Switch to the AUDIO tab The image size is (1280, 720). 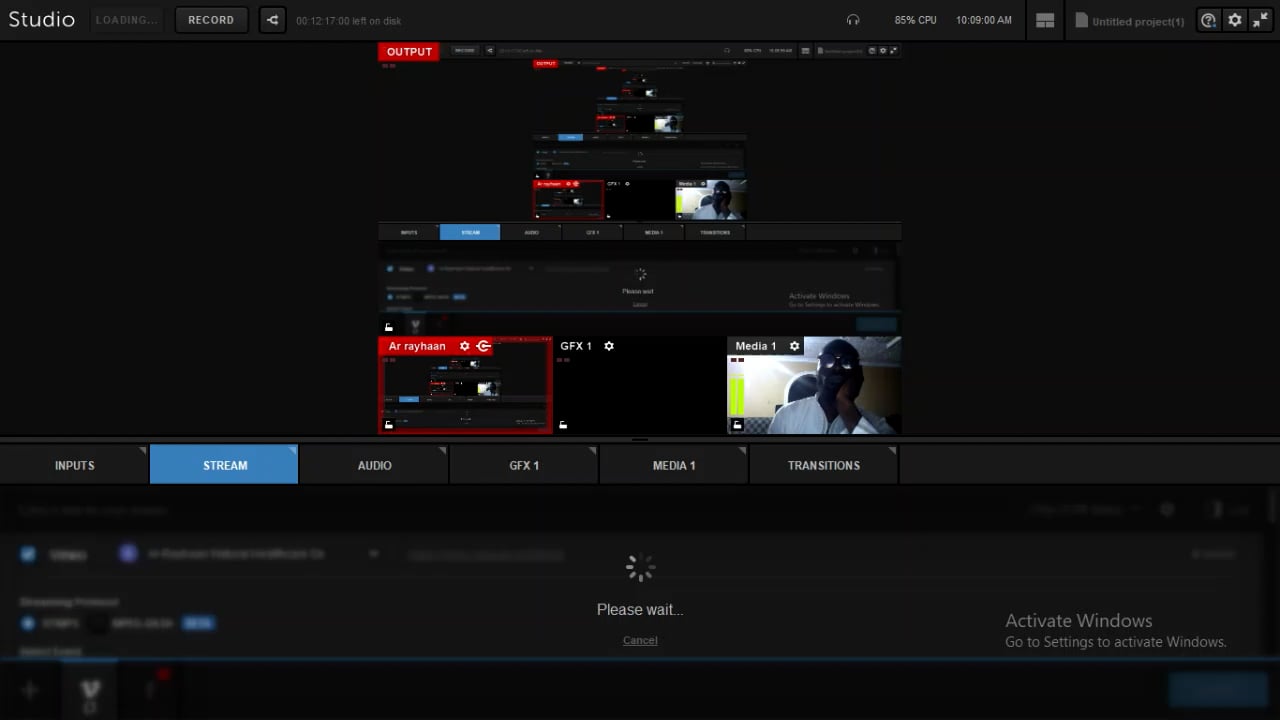pyautogui.click(x=374, y=465)
